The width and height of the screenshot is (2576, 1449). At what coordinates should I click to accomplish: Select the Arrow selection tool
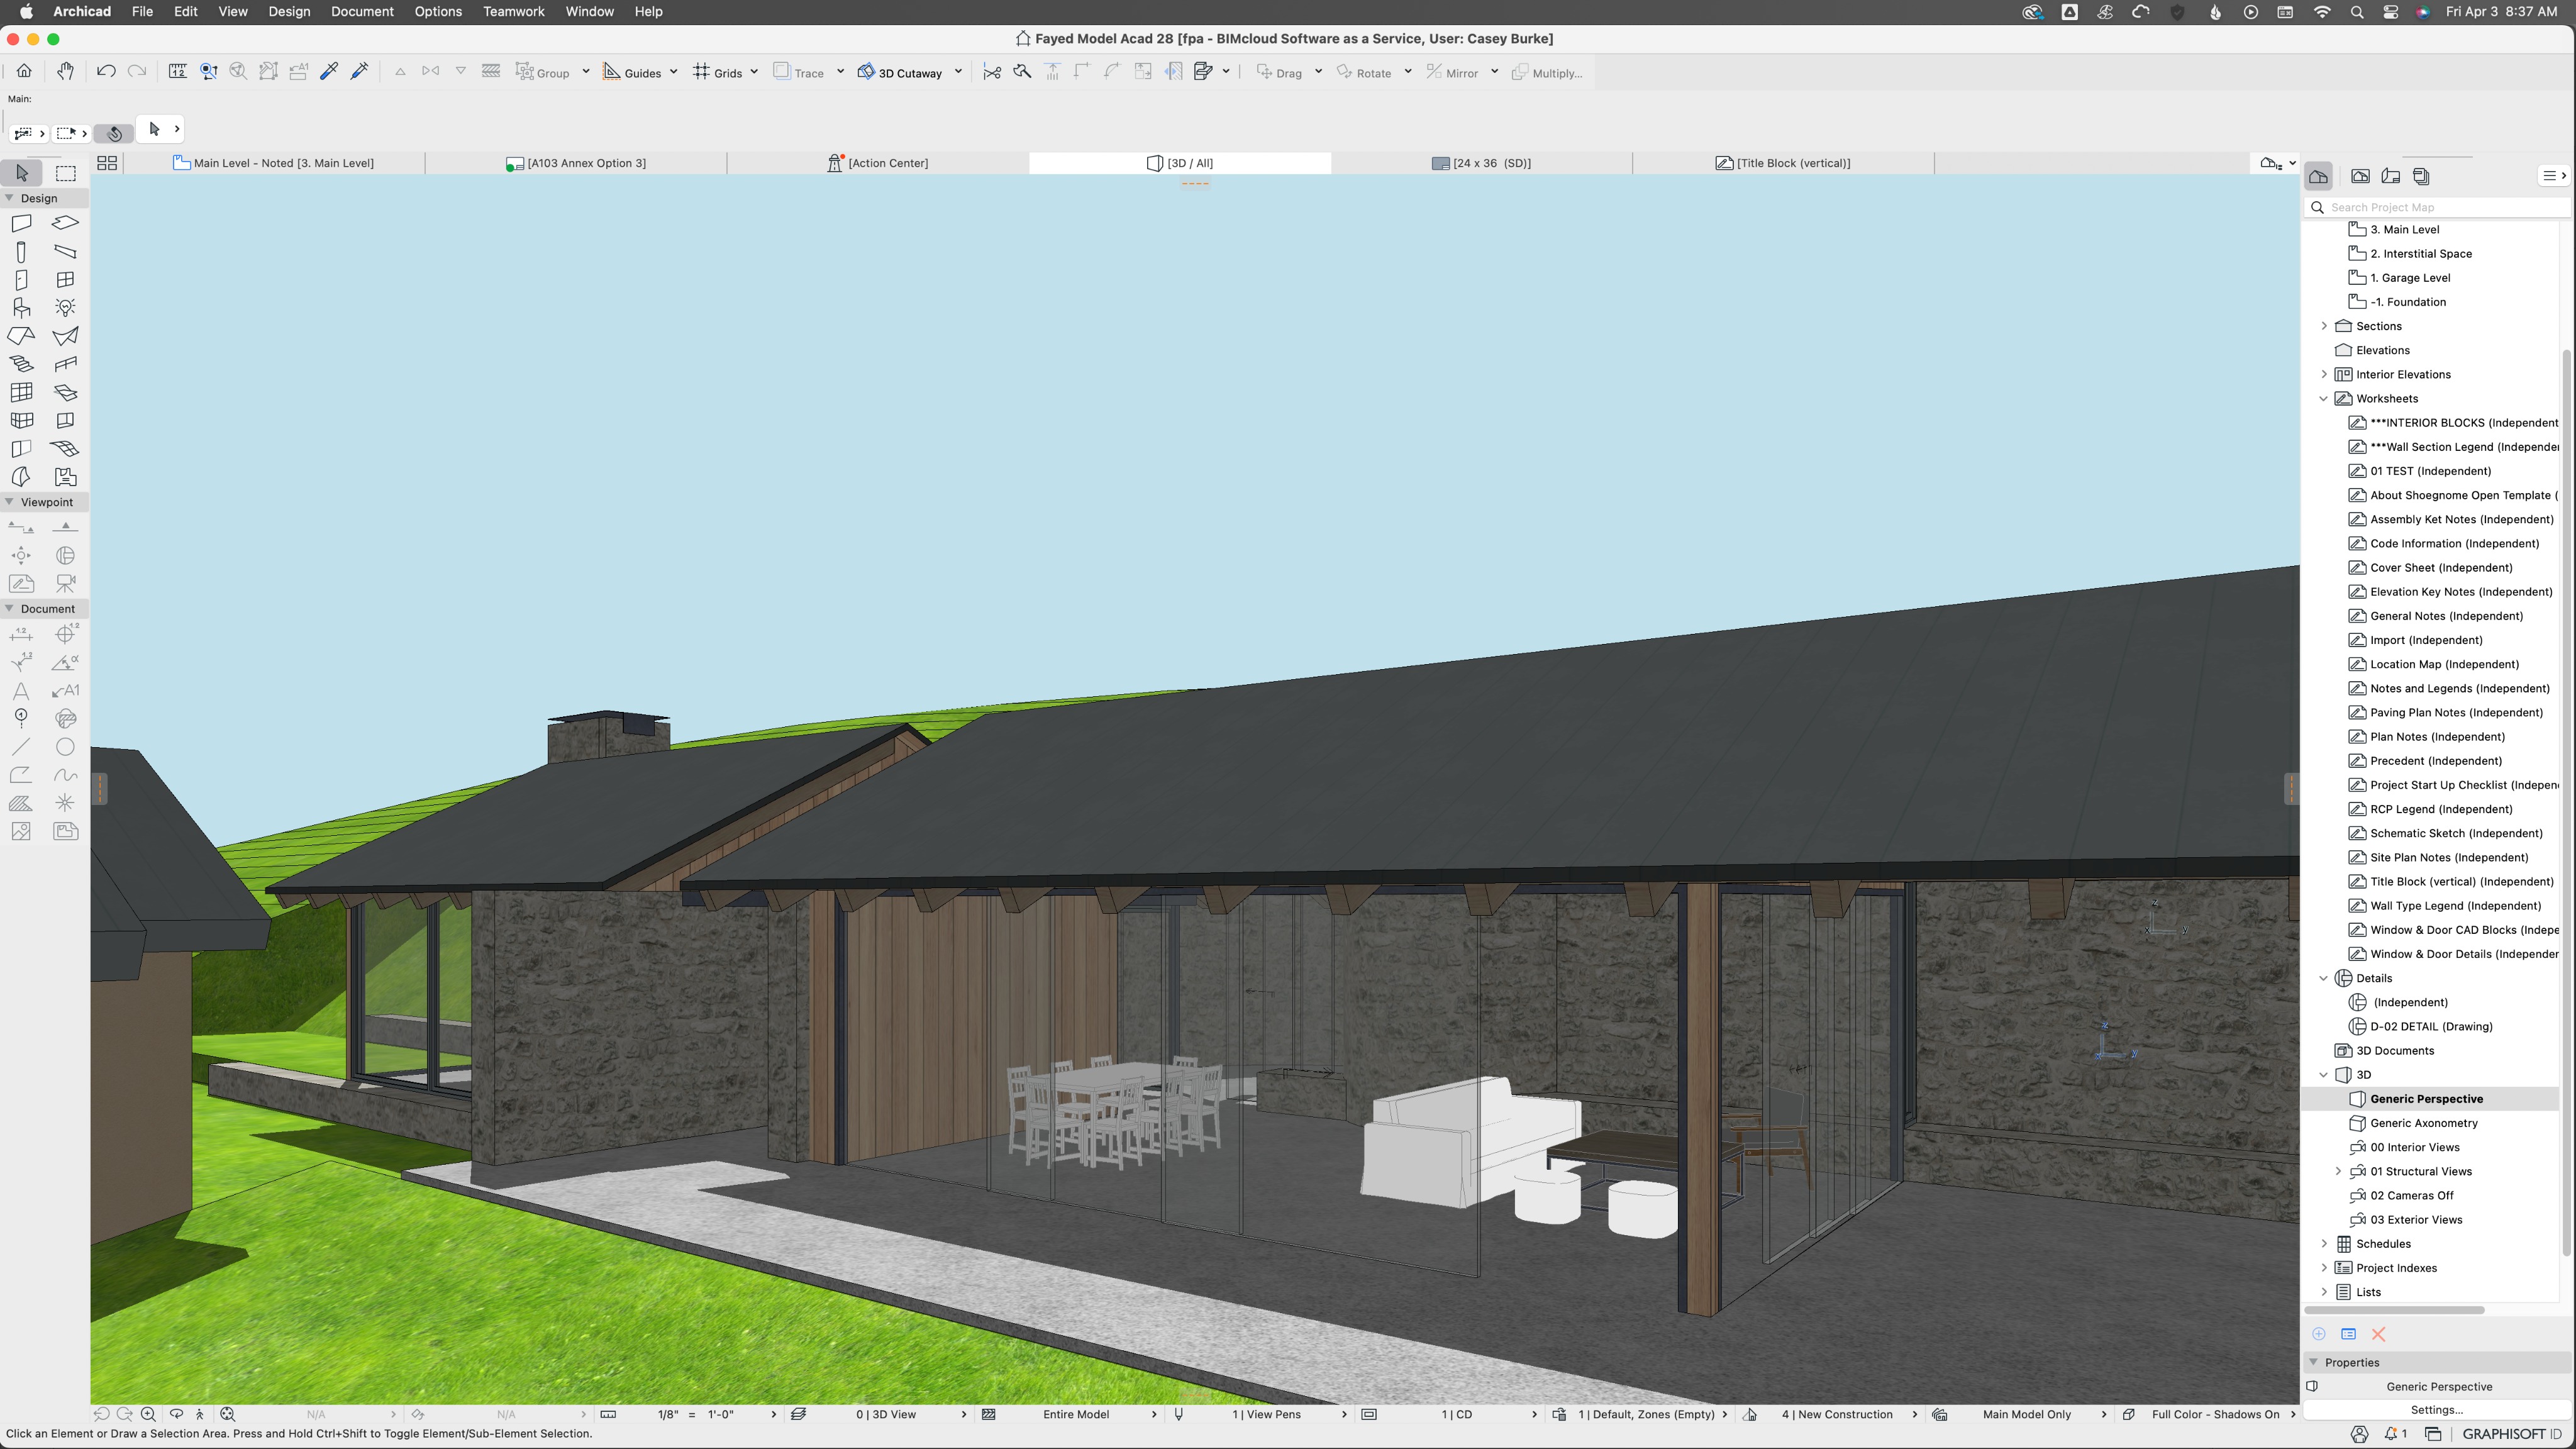tap(21, 173)
